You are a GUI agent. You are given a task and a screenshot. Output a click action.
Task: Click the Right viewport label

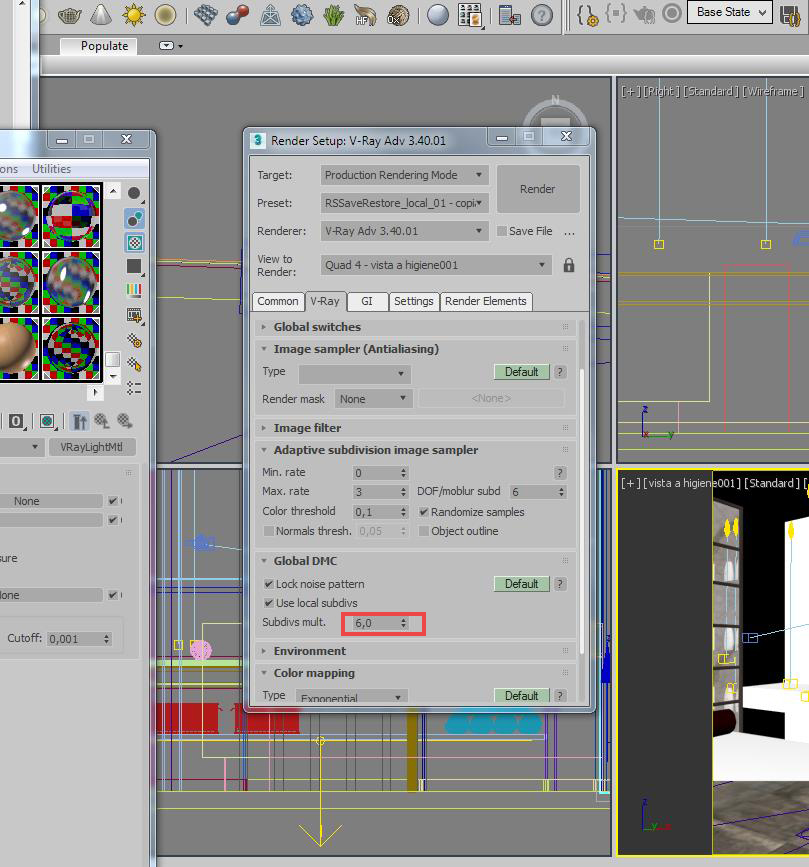(x=660, y=91)
